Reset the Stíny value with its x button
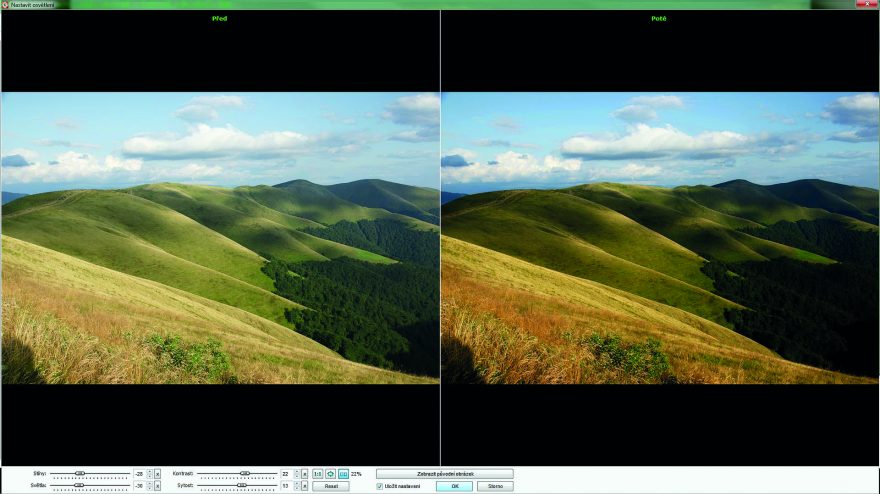The image size is (880, 494). tap(157, 473)
